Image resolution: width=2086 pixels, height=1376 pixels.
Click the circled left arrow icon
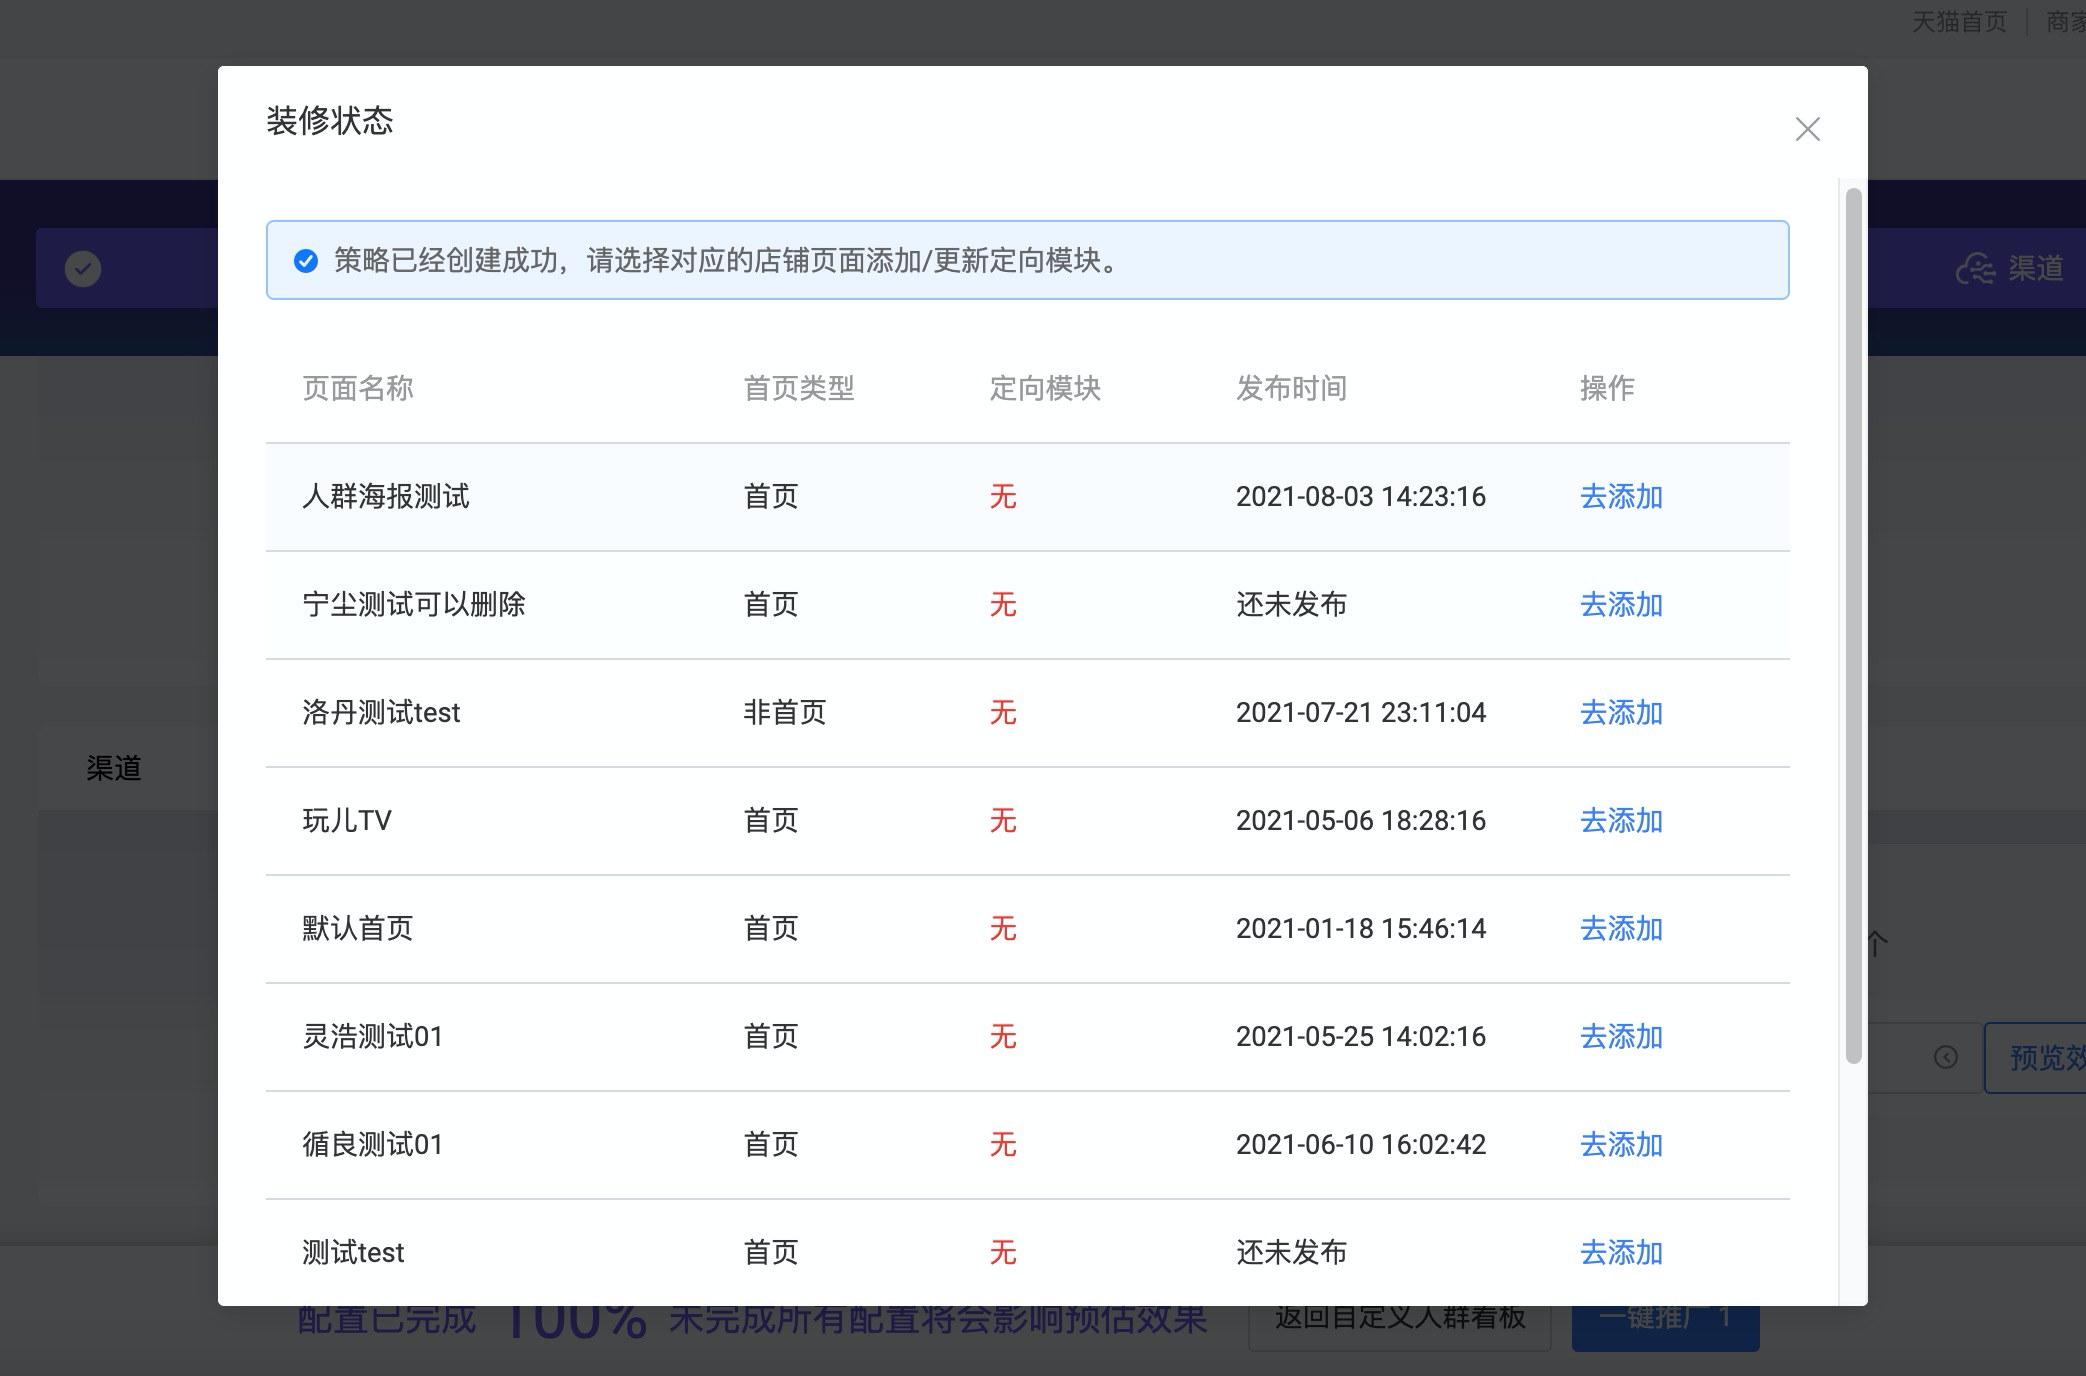coord(1945,1057)
